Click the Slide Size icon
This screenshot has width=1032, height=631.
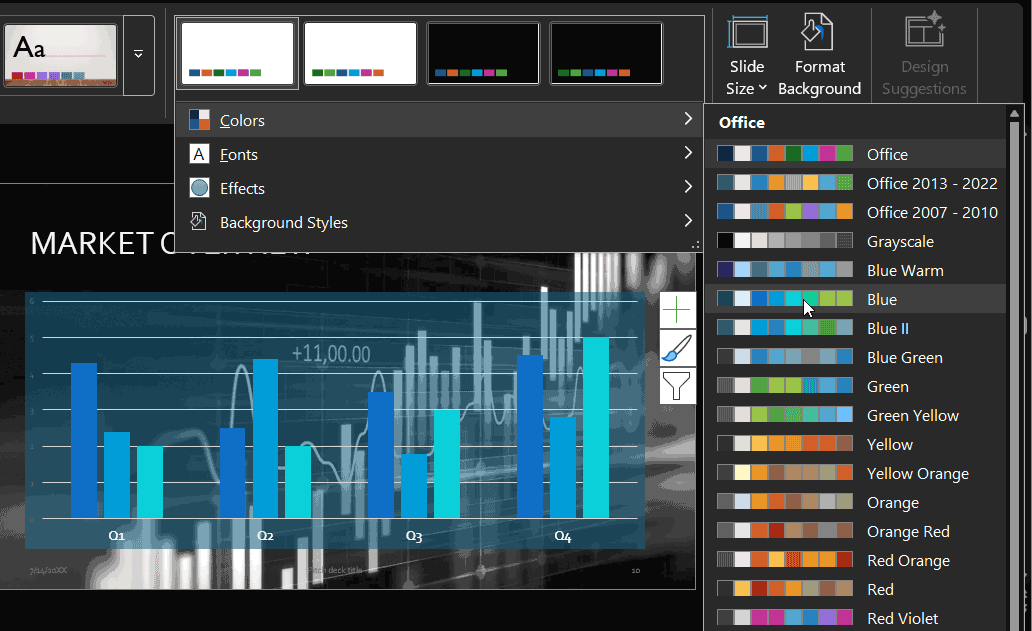tap(746, 32)
